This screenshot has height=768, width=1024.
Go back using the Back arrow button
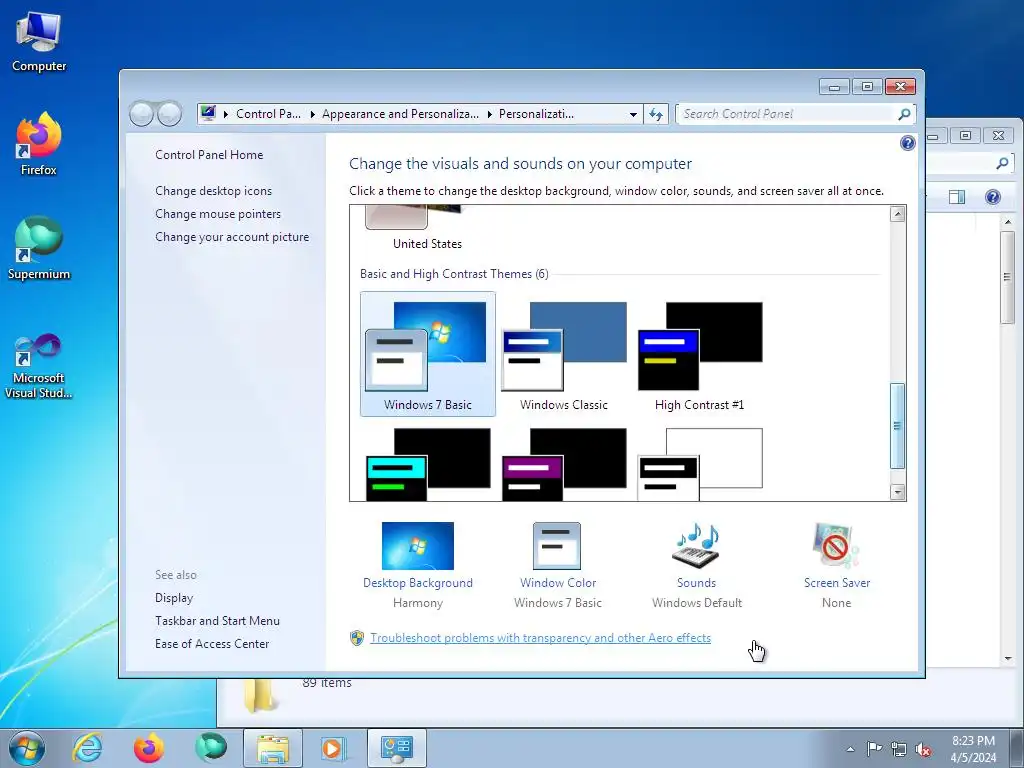[142, 114]
